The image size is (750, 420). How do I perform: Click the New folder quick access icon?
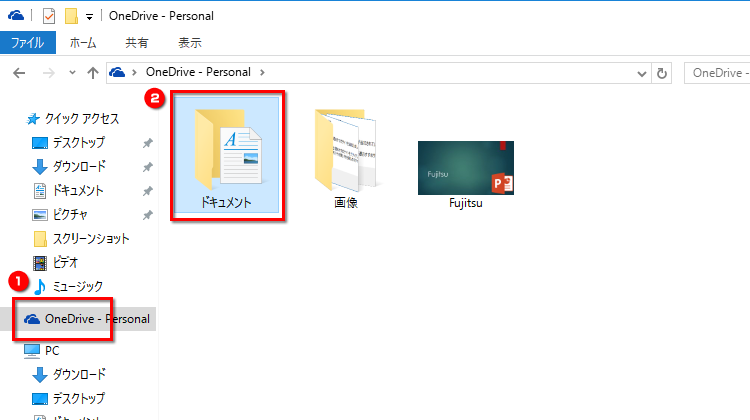pos(71,16)
